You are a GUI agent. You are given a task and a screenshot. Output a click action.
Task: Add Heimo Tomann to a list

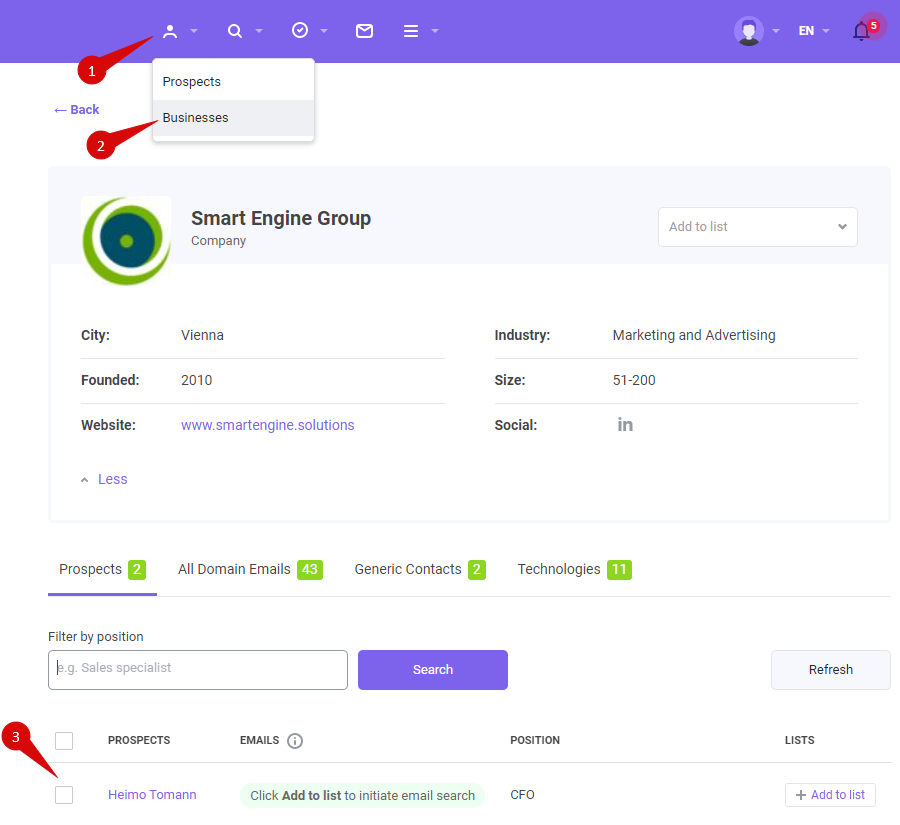pos(830,795)
